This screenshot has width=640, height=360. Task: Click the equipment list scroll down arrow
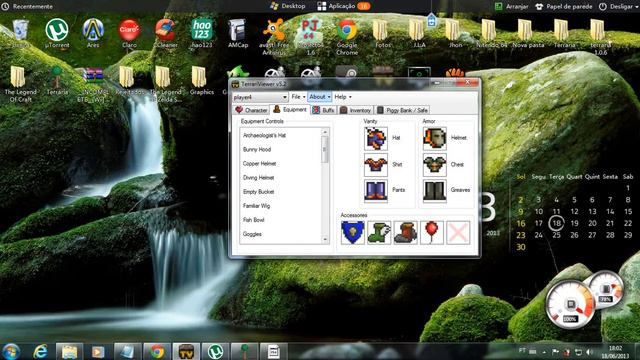click(325, 240)
